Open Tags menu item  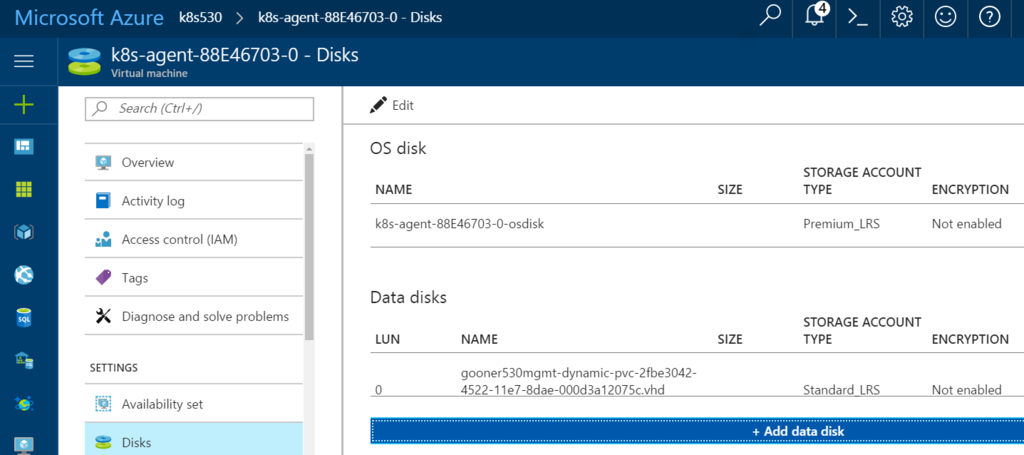pos(194,278)
